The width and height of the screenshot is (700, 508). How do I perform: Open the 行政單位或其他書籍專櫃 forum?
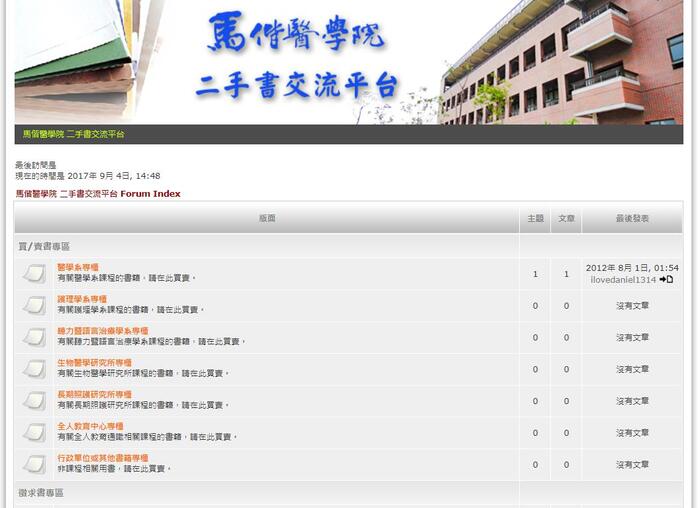[103, 458]
